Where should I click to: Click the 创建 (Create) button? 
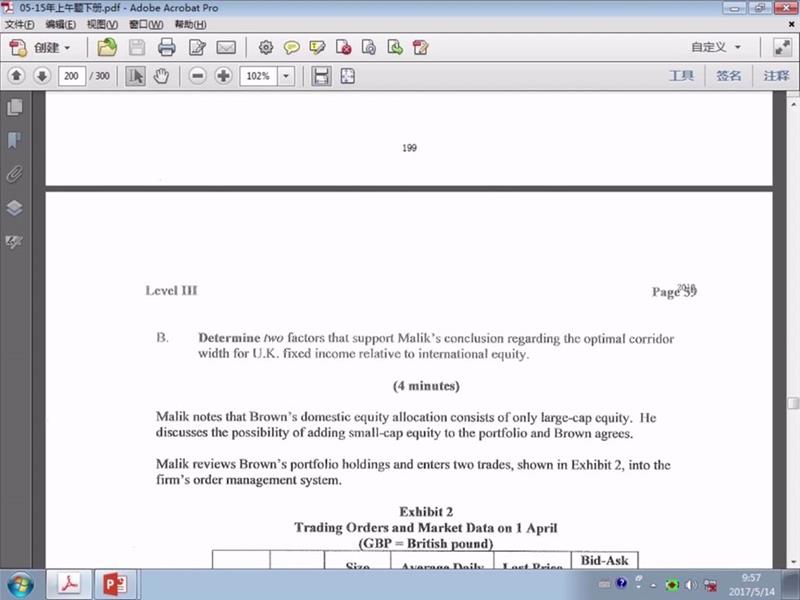tap(40, 48)
